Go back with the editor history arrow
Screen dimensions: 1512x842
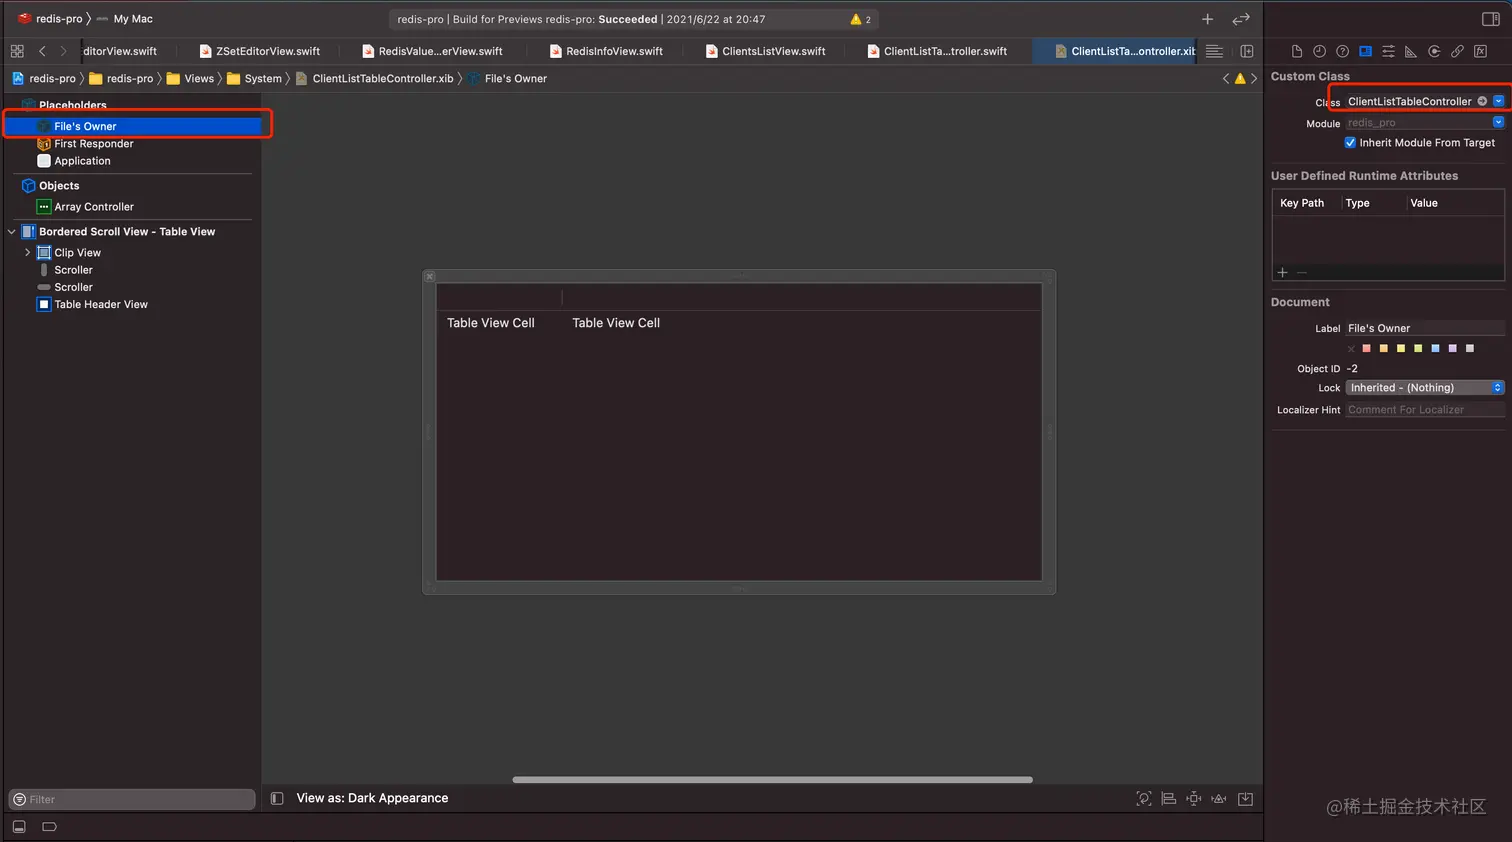[42, 51]
